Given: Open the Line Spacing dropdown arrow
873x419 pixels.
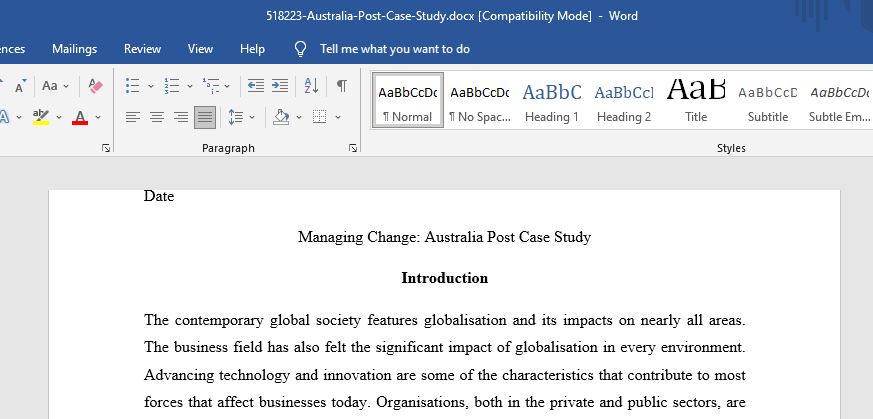Looking at the screenshot, I should click(252, 117).
